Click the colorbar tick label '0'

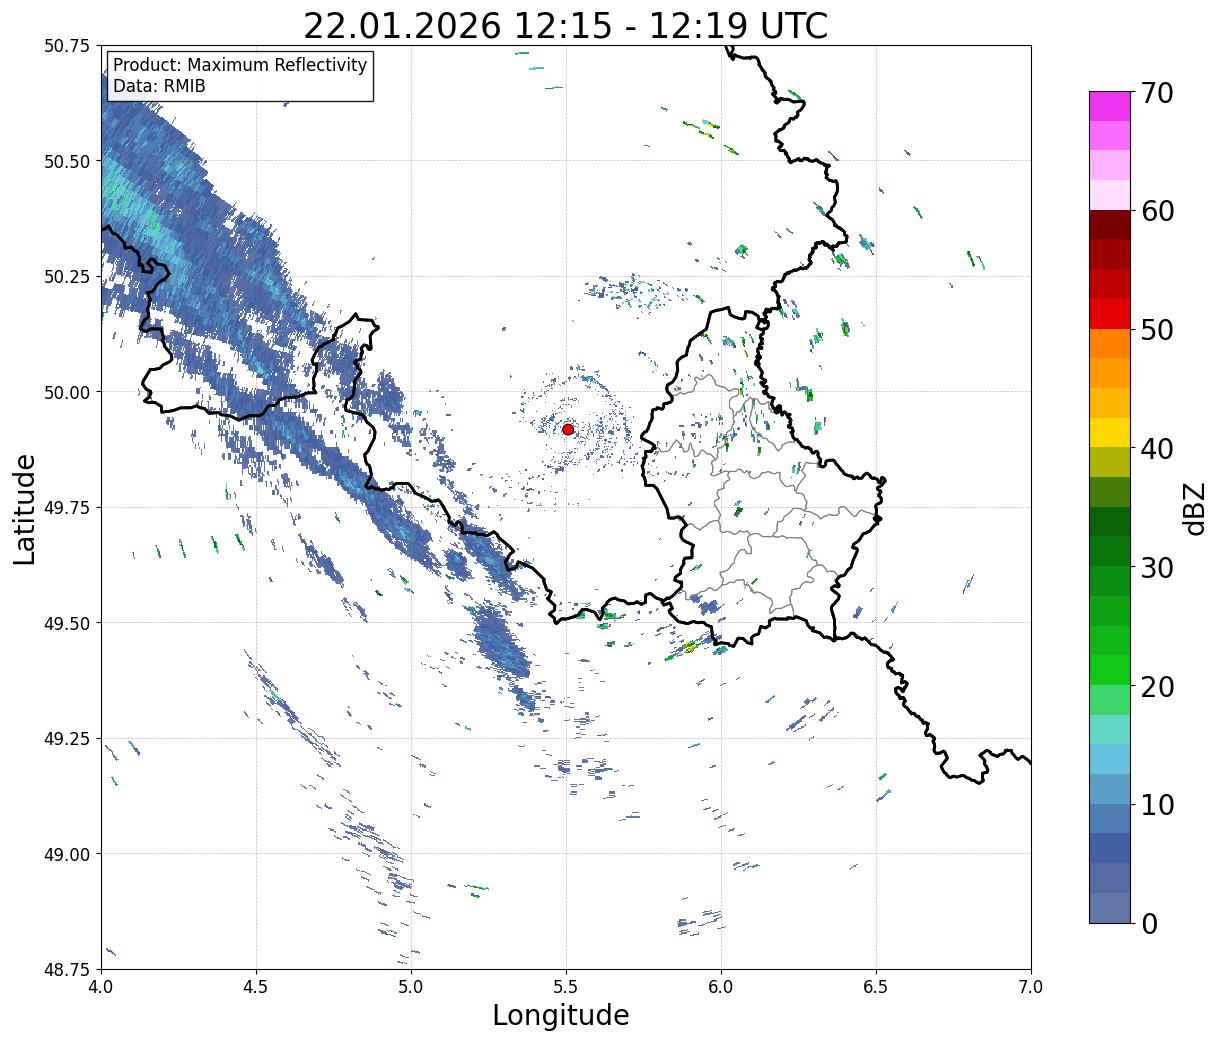click(1149, 924)
